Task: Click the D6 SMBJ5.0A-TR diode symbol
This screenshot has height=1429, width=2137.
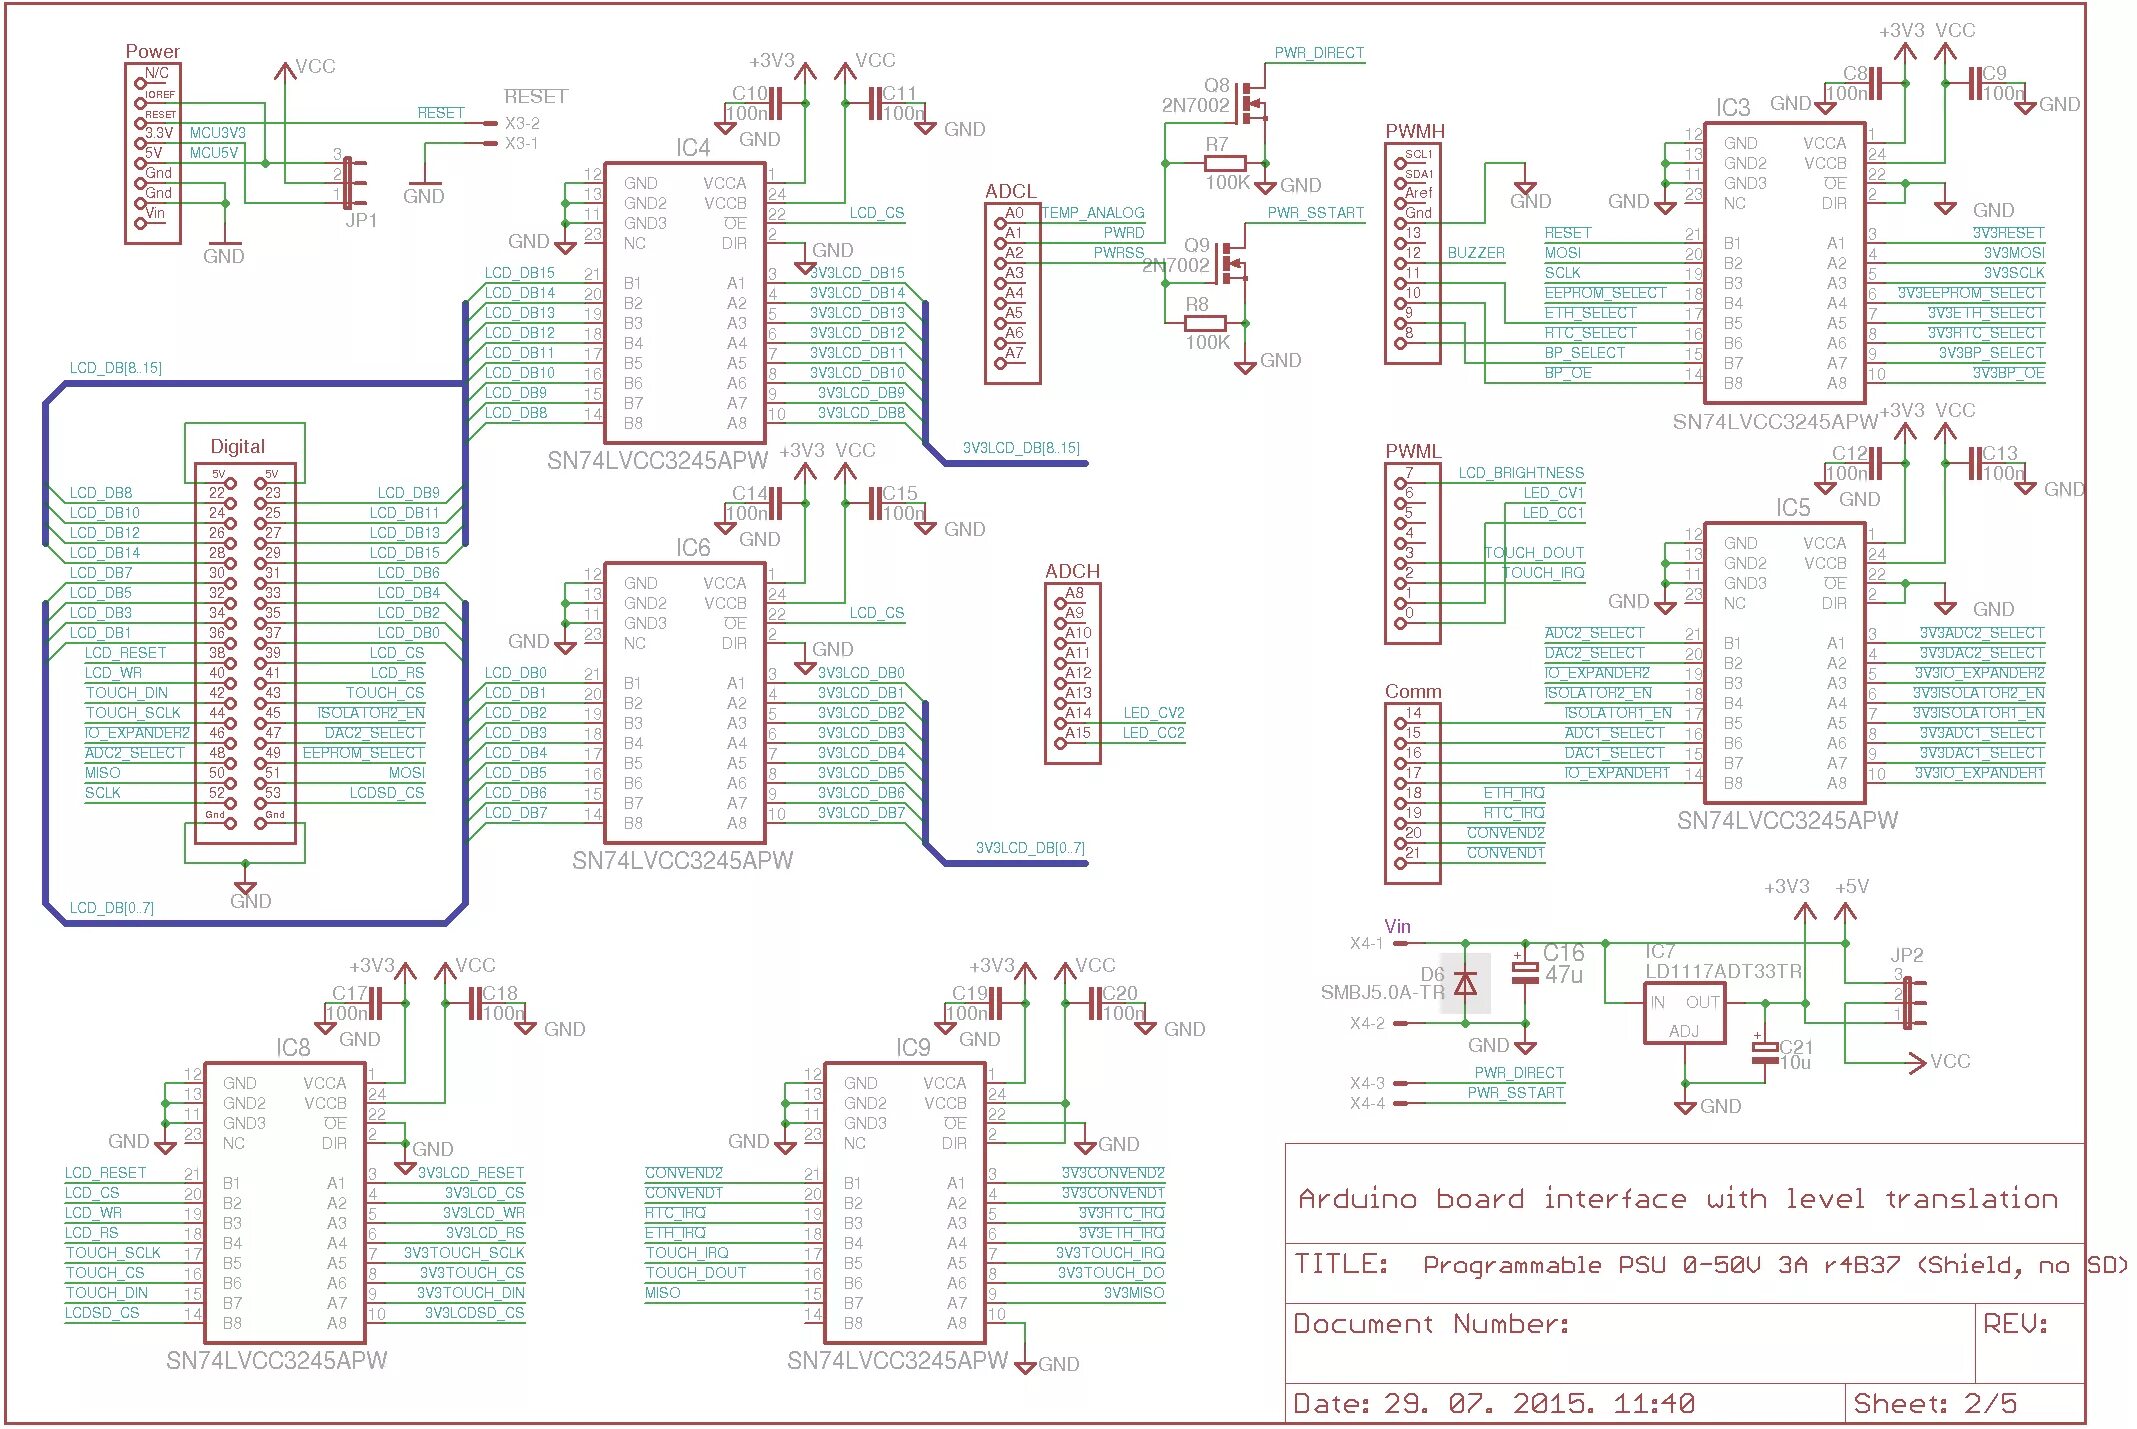Action: (1465, 984)
